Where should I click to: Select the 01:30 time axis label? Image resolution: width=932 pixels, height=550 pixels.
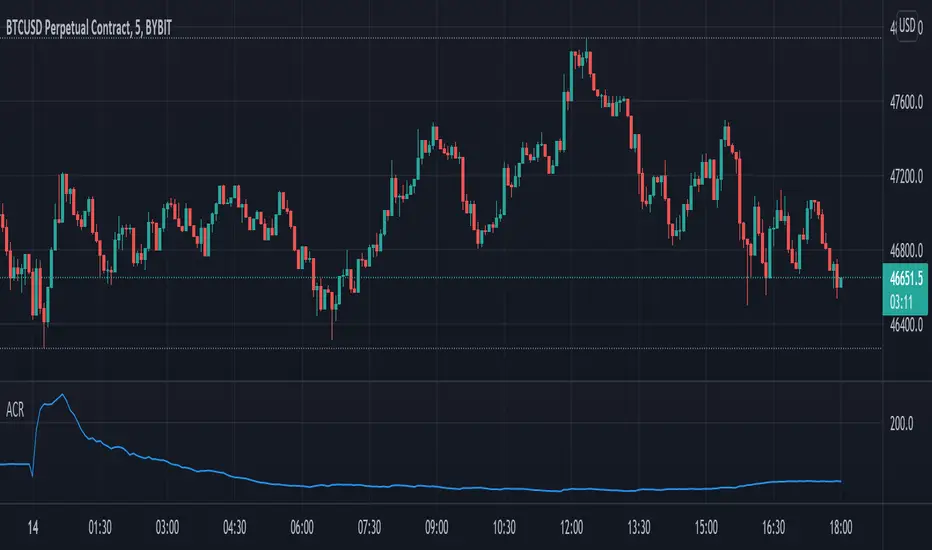(99, 526)
